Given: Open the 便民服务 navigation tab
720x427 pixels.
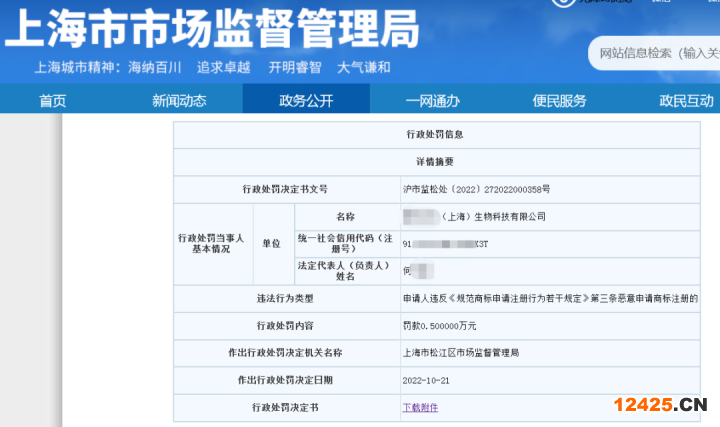Looking at the screenshot, I should [560, 101].
